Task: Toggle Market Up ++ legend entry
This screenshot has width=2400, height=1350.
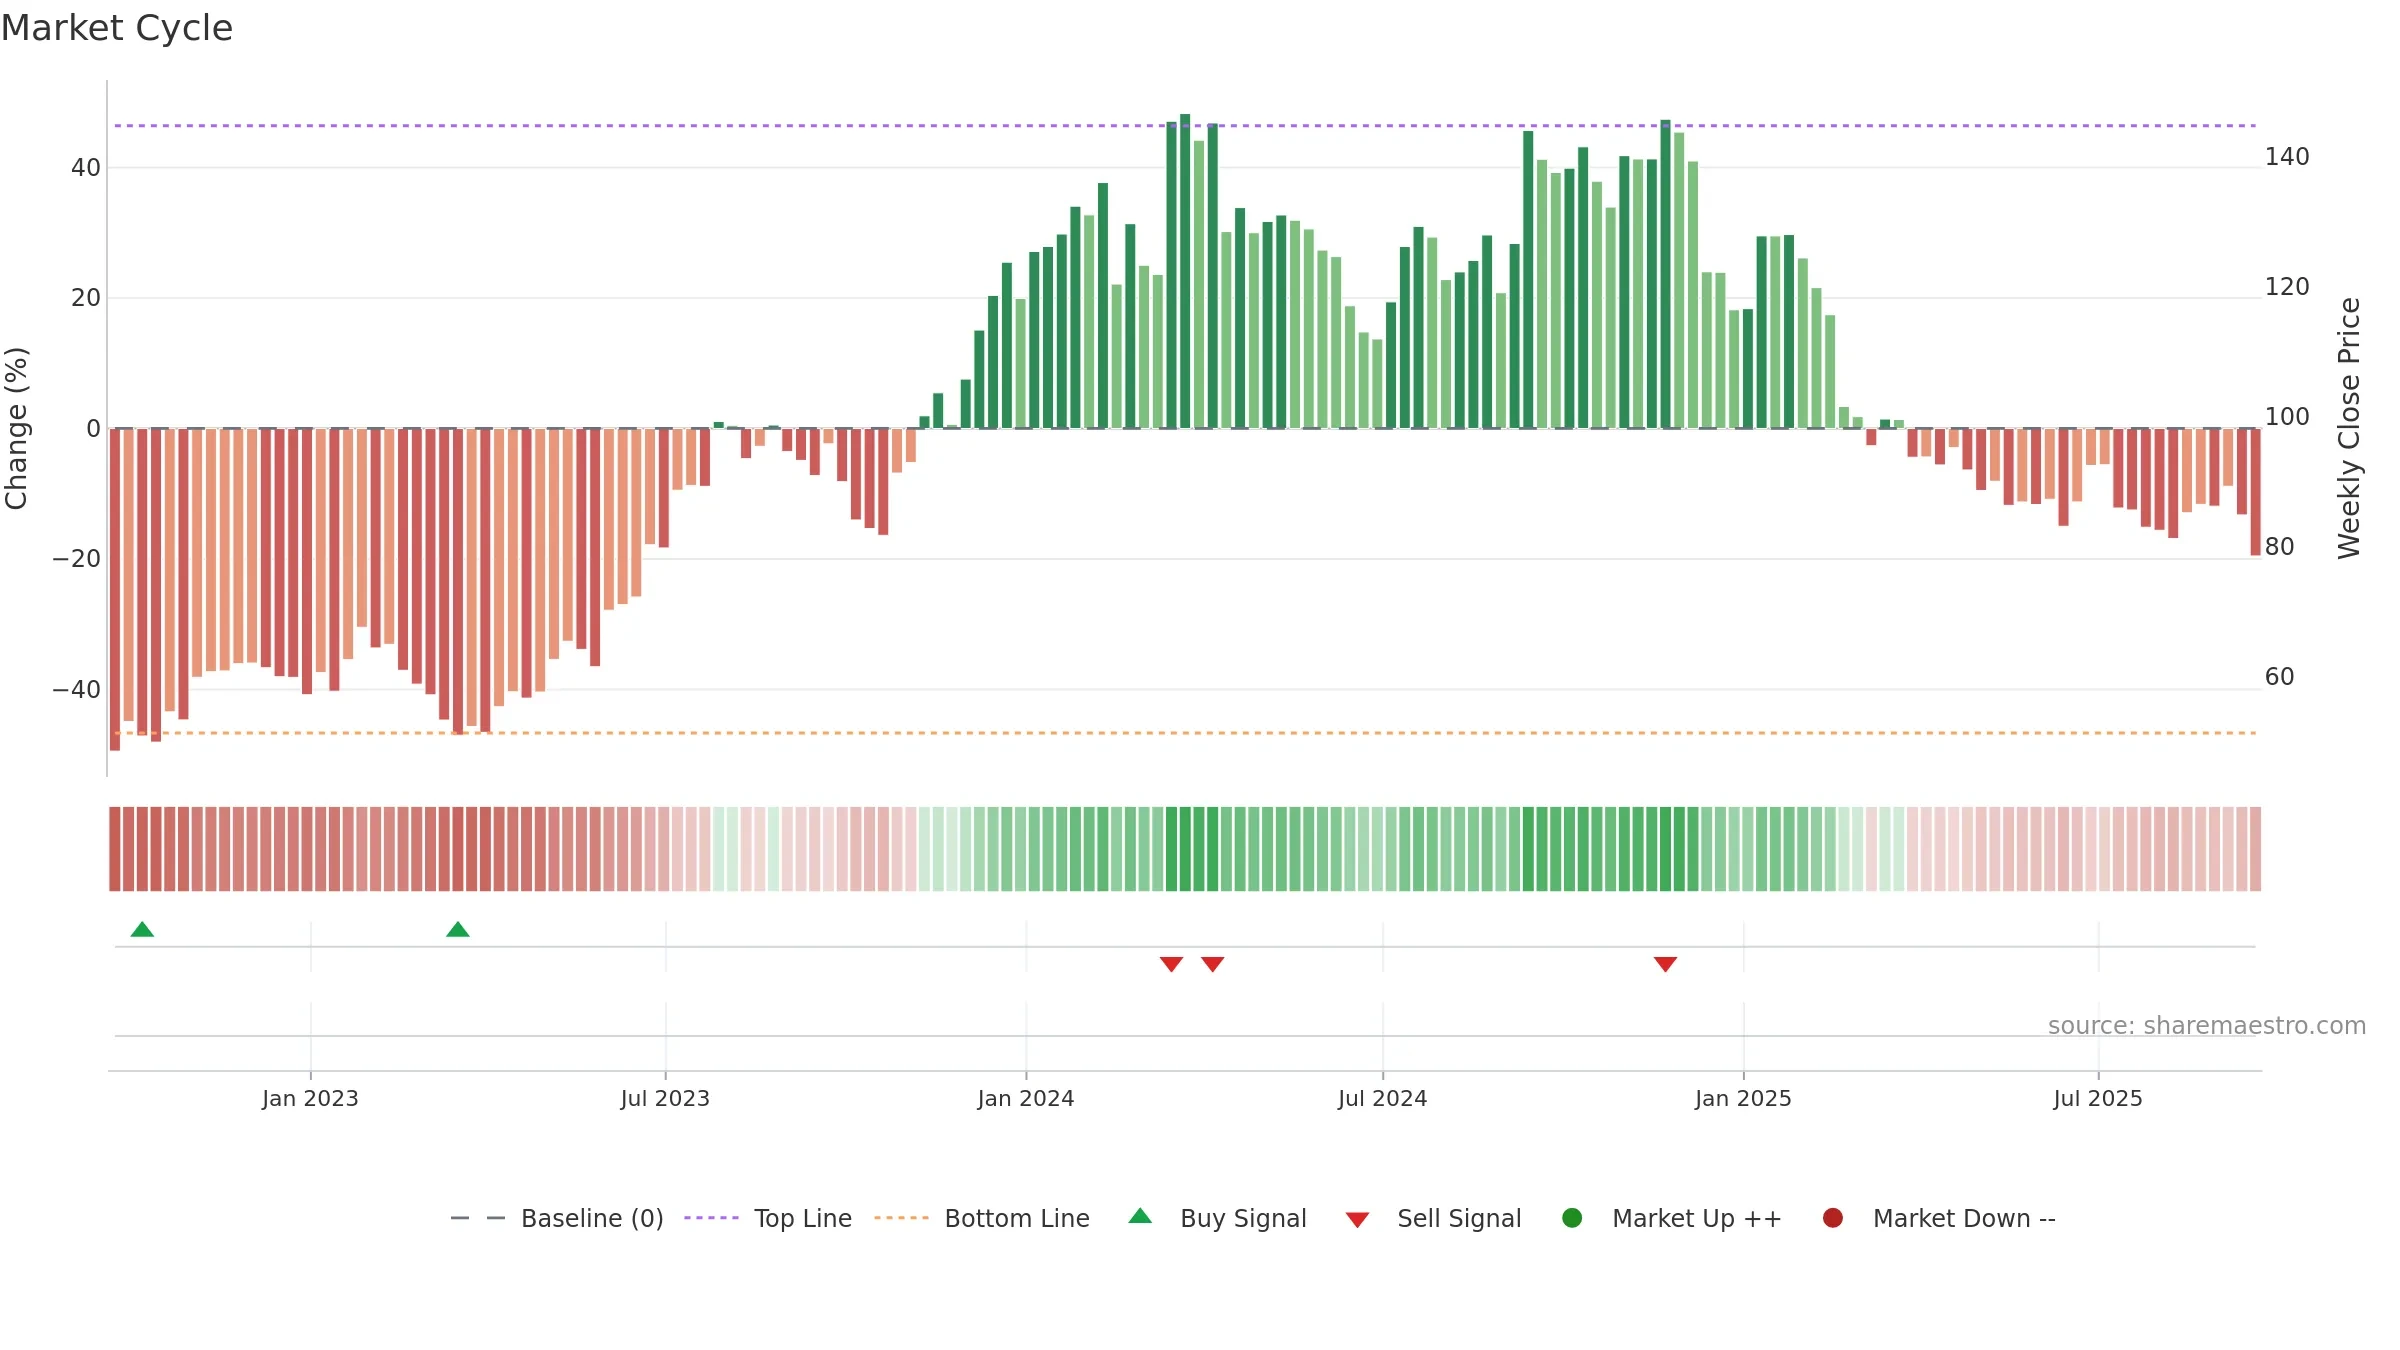Action: tap(1671, 1218)
